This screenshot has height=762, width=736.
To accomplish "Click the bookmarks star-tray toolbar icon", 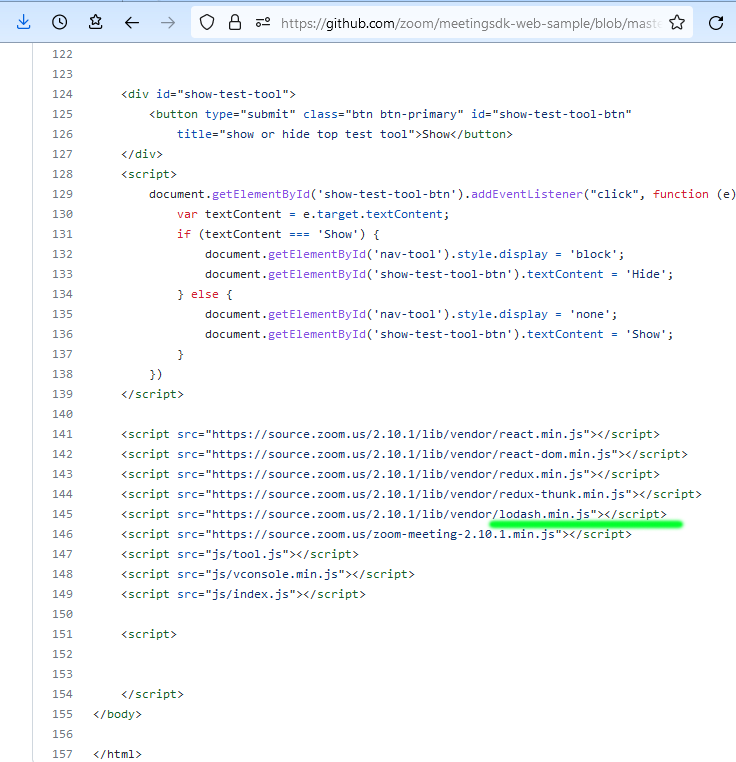I will 95,22.
